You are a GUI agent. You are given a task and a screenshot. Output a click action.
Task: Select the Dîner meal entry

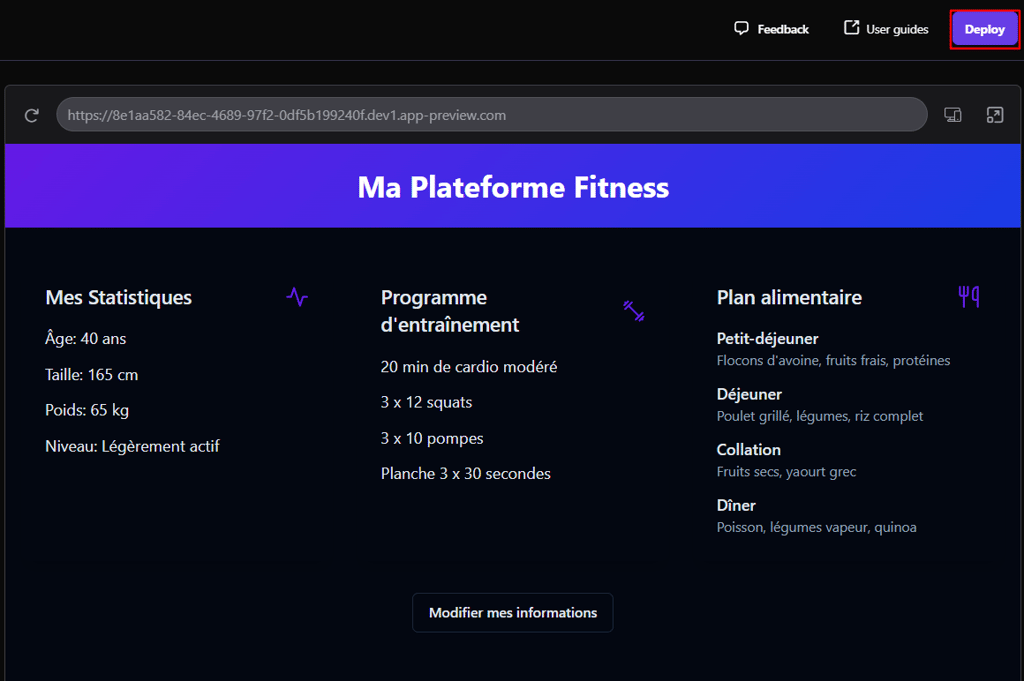tap(816, 516)
